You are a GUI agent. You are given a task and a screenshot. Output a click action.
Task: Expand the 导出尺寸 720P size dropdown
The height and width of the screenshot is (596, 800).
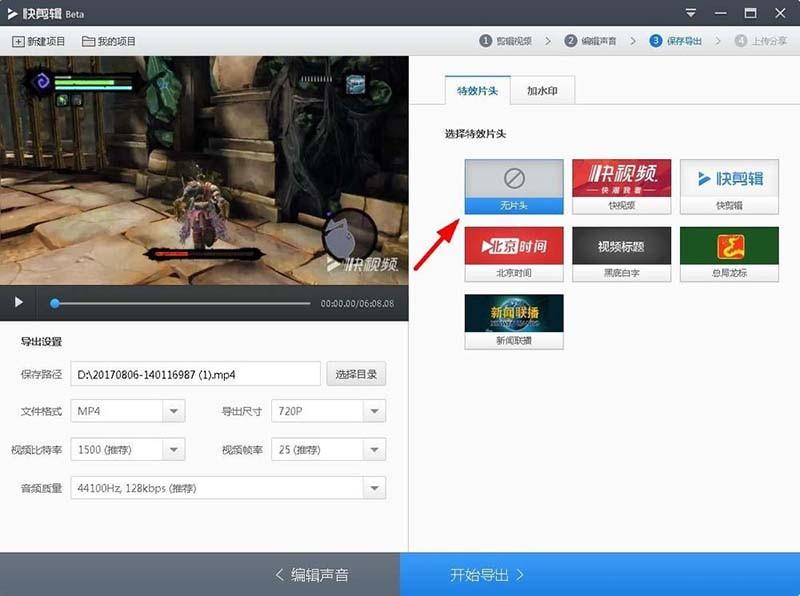(x=327, y=411)
